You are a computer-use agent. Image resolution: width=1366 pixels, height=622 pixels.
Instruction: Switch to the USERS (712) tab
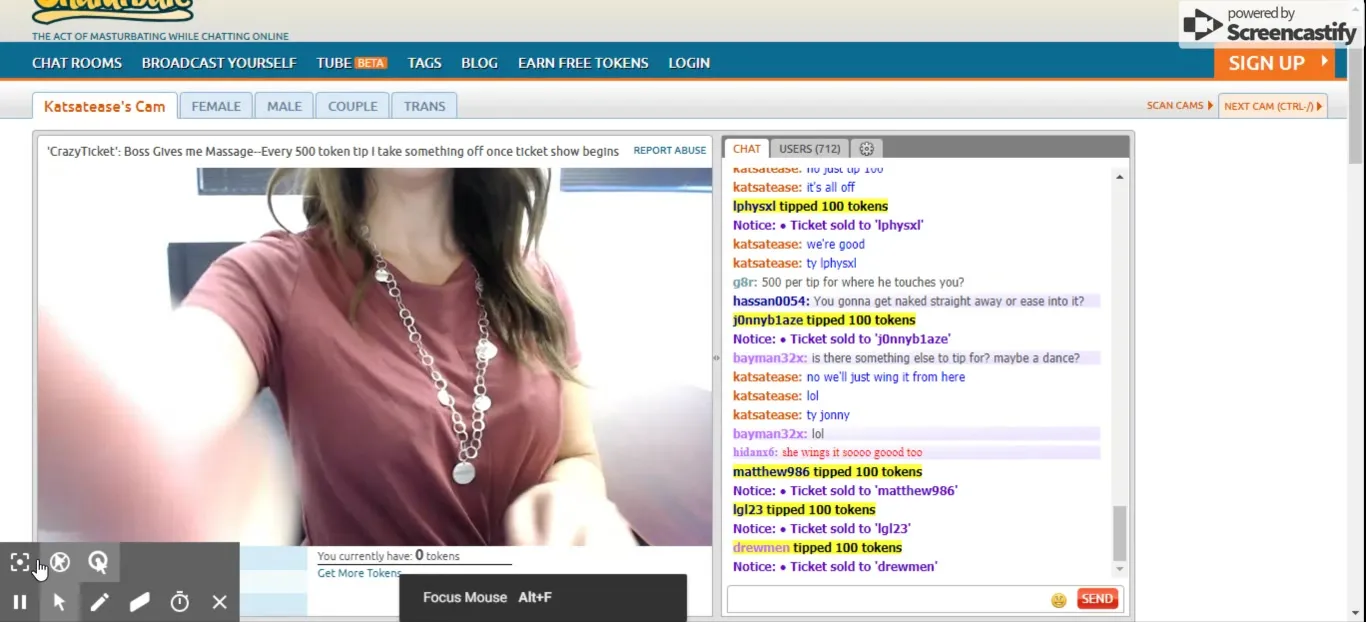coord(809,149)
